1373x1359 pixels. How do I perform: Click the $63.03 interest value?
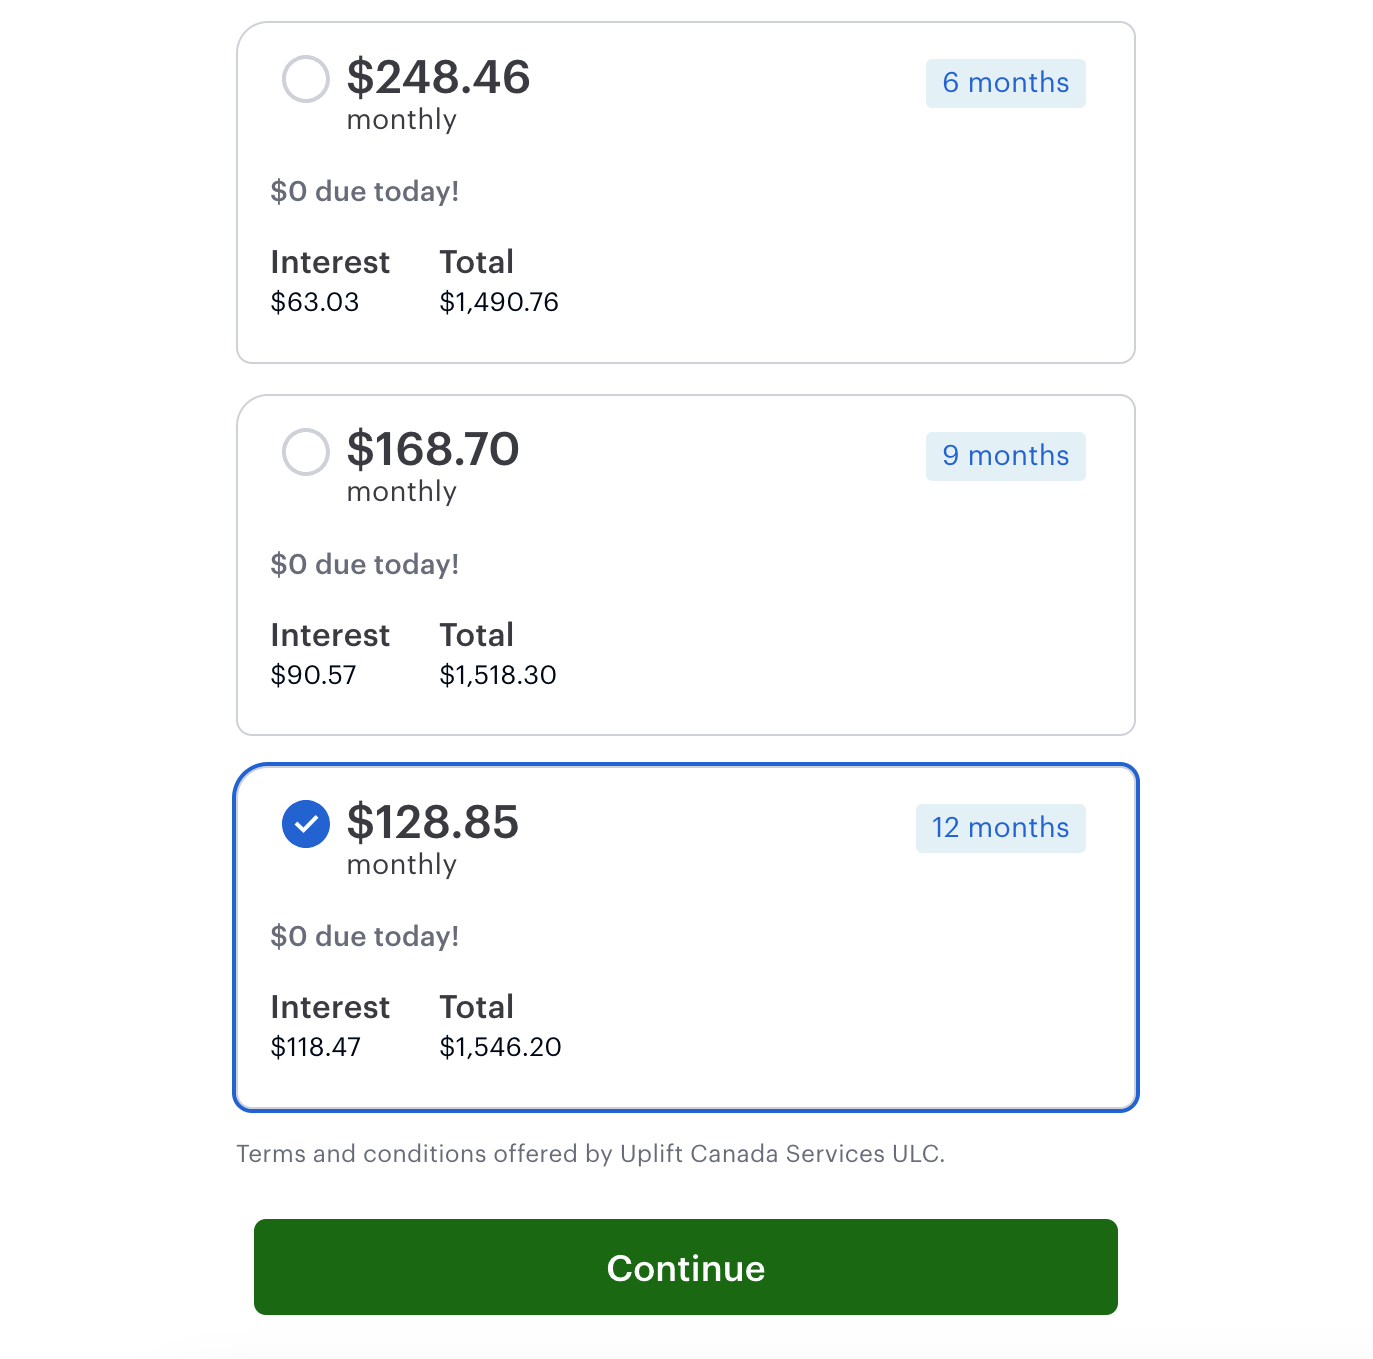pos(315,302)
